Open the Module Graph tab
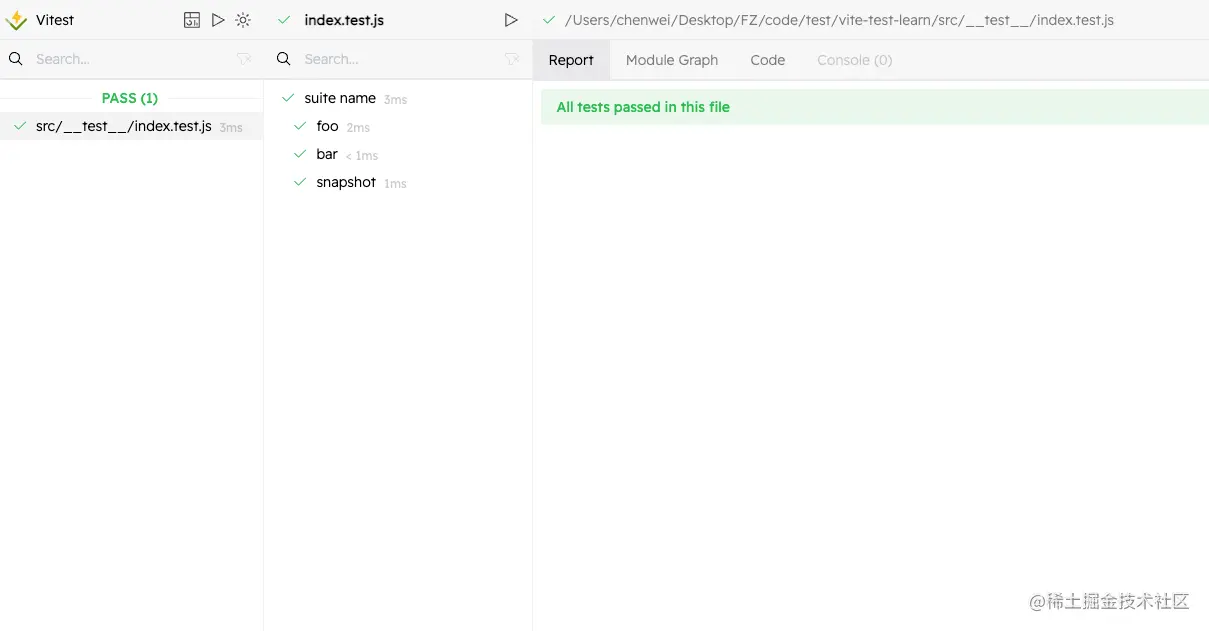This screenshot has height=631, width=1209. point(672,60)
